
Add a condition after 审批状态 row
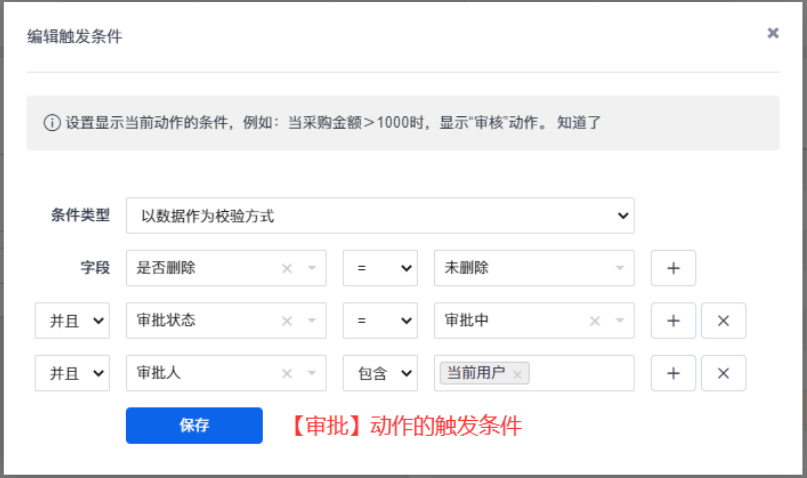pos(673,321)
